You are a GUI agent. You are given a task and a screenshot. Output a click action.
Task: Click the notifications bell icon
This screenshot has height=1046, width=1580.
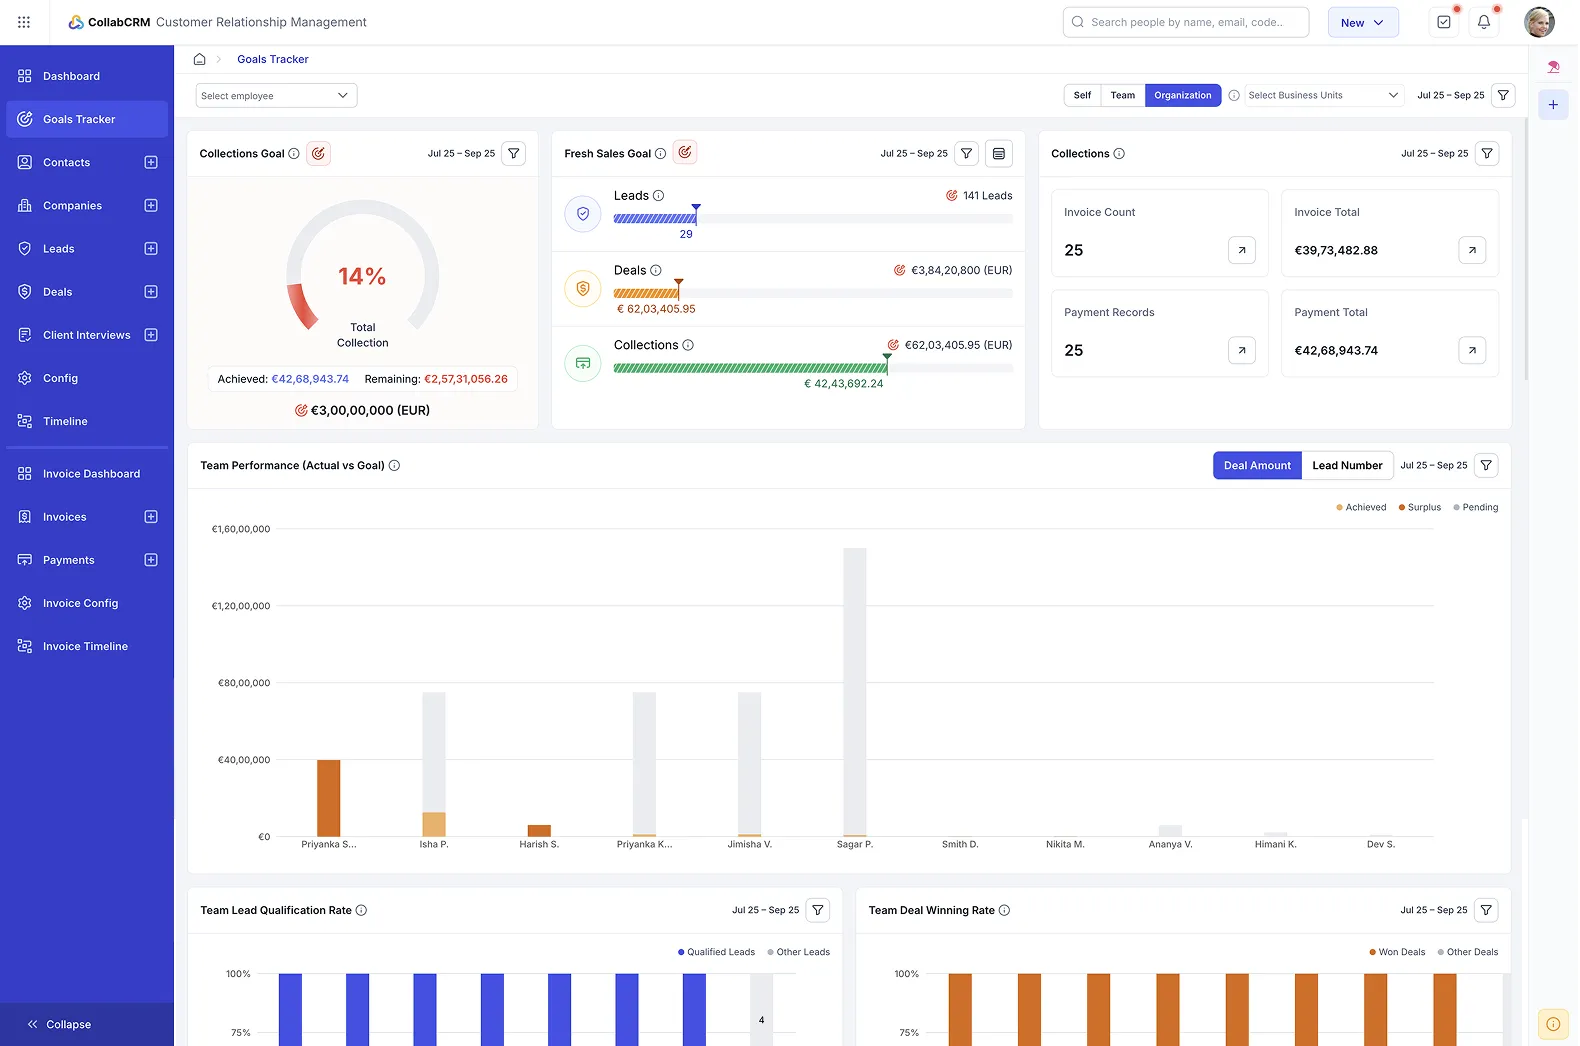click(1484, 22)
